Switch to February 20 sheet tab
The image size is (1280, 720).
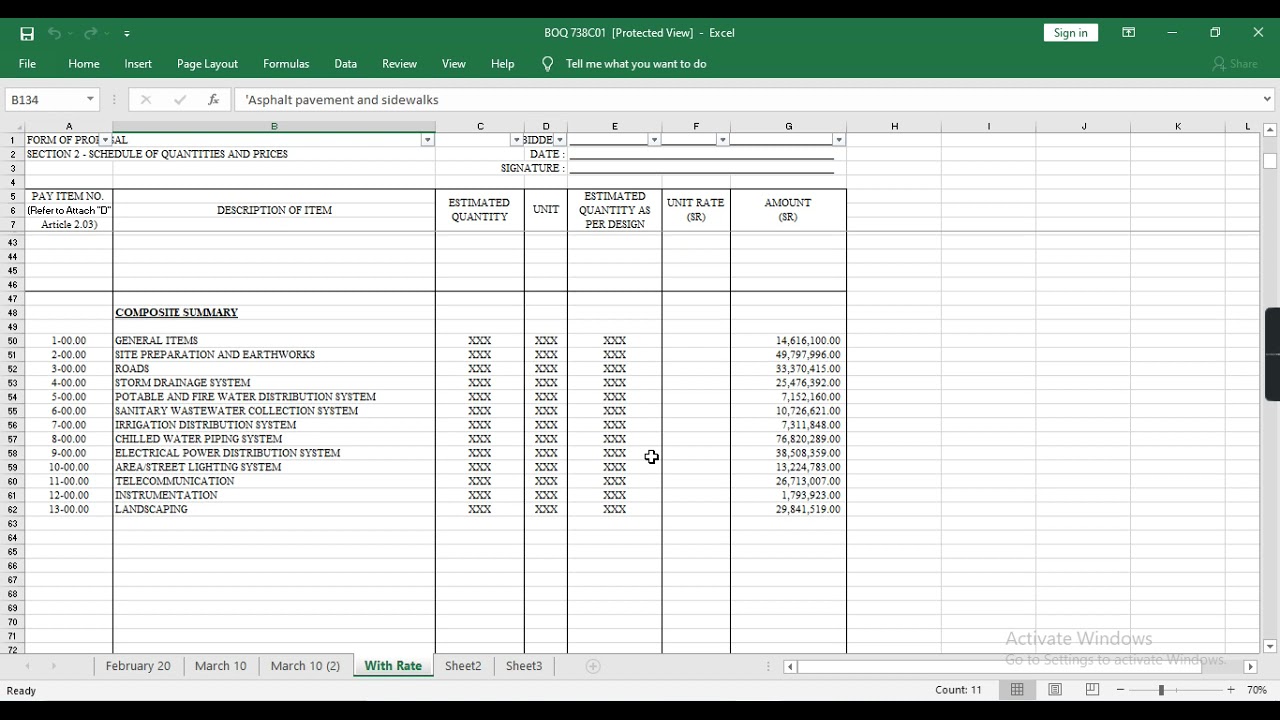pyautogui.click(x=138, y=666)
